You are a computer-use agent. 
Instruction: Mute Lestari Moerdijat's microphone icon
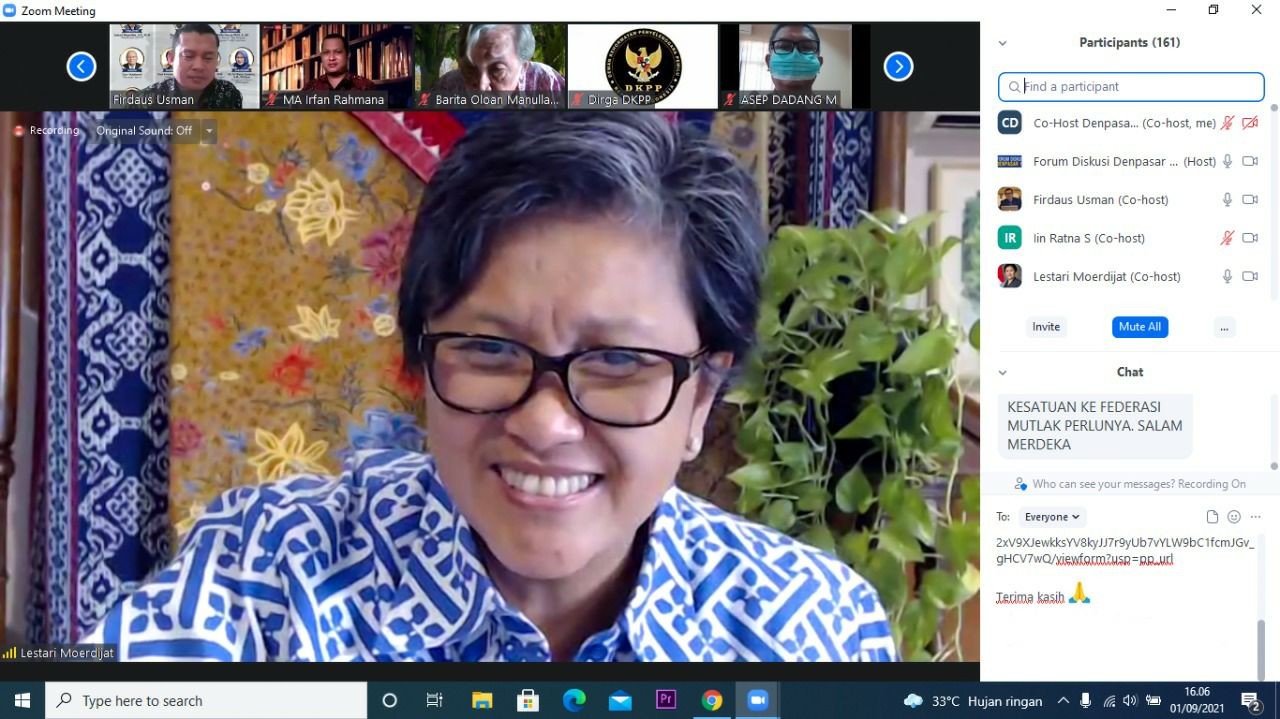pyautogui.click(x=1227, y=276)
